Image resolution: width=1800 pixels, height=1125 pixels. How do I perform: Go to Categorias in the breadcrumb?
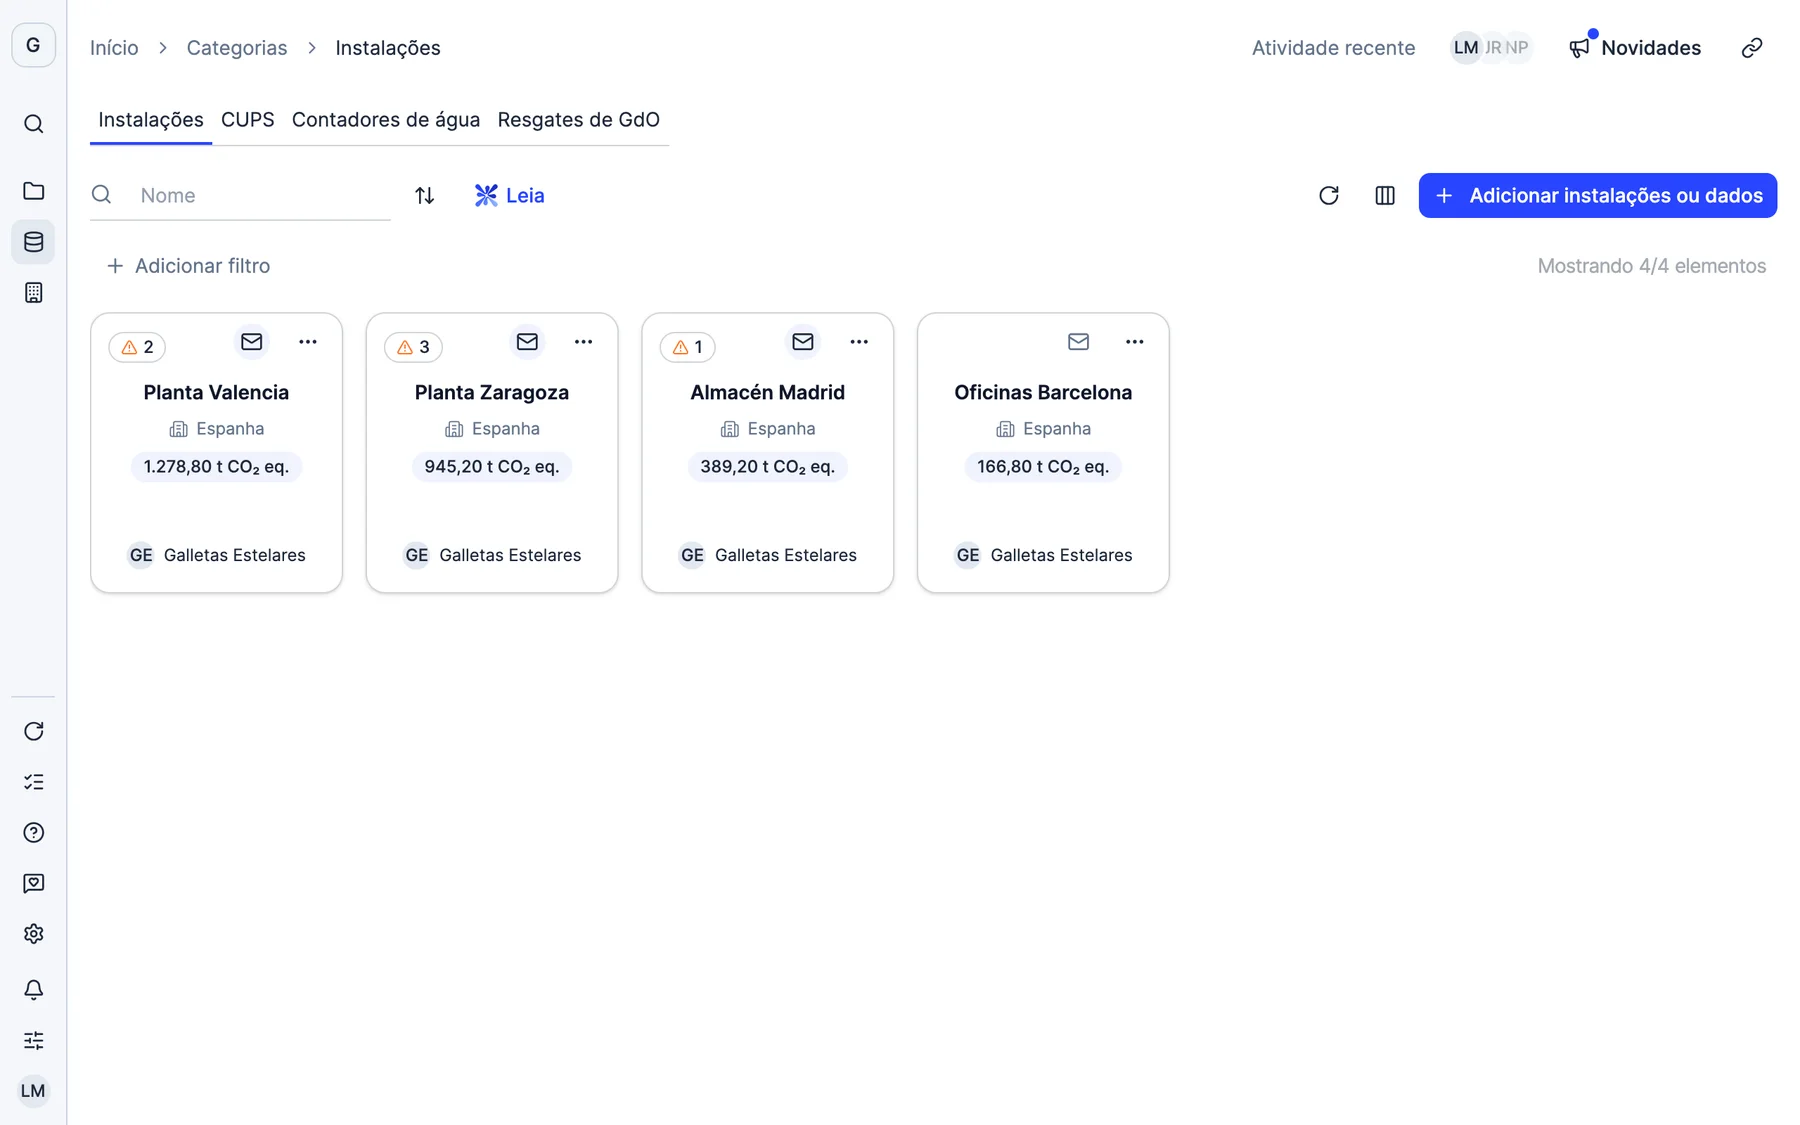click(x=237, y=48)
